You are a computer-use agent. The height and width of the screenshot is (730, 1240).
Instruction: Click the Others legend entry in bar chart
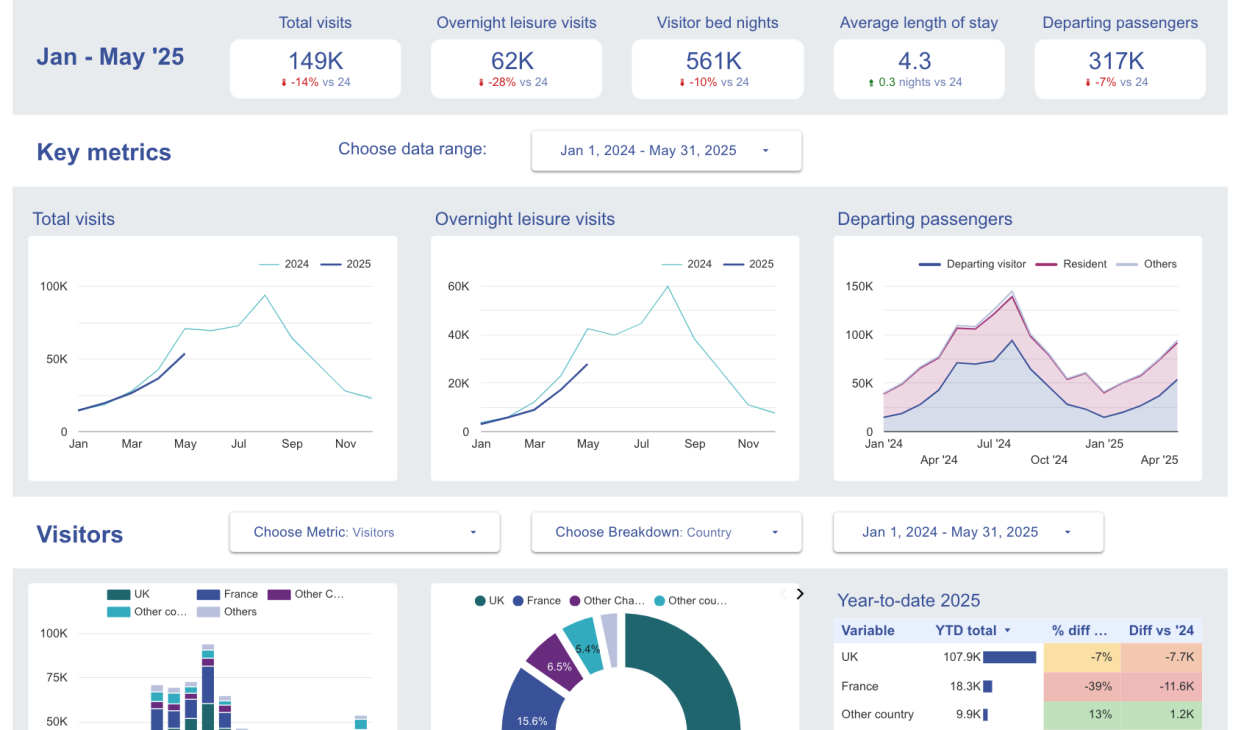pyautogui.click(x=227, y=612)
